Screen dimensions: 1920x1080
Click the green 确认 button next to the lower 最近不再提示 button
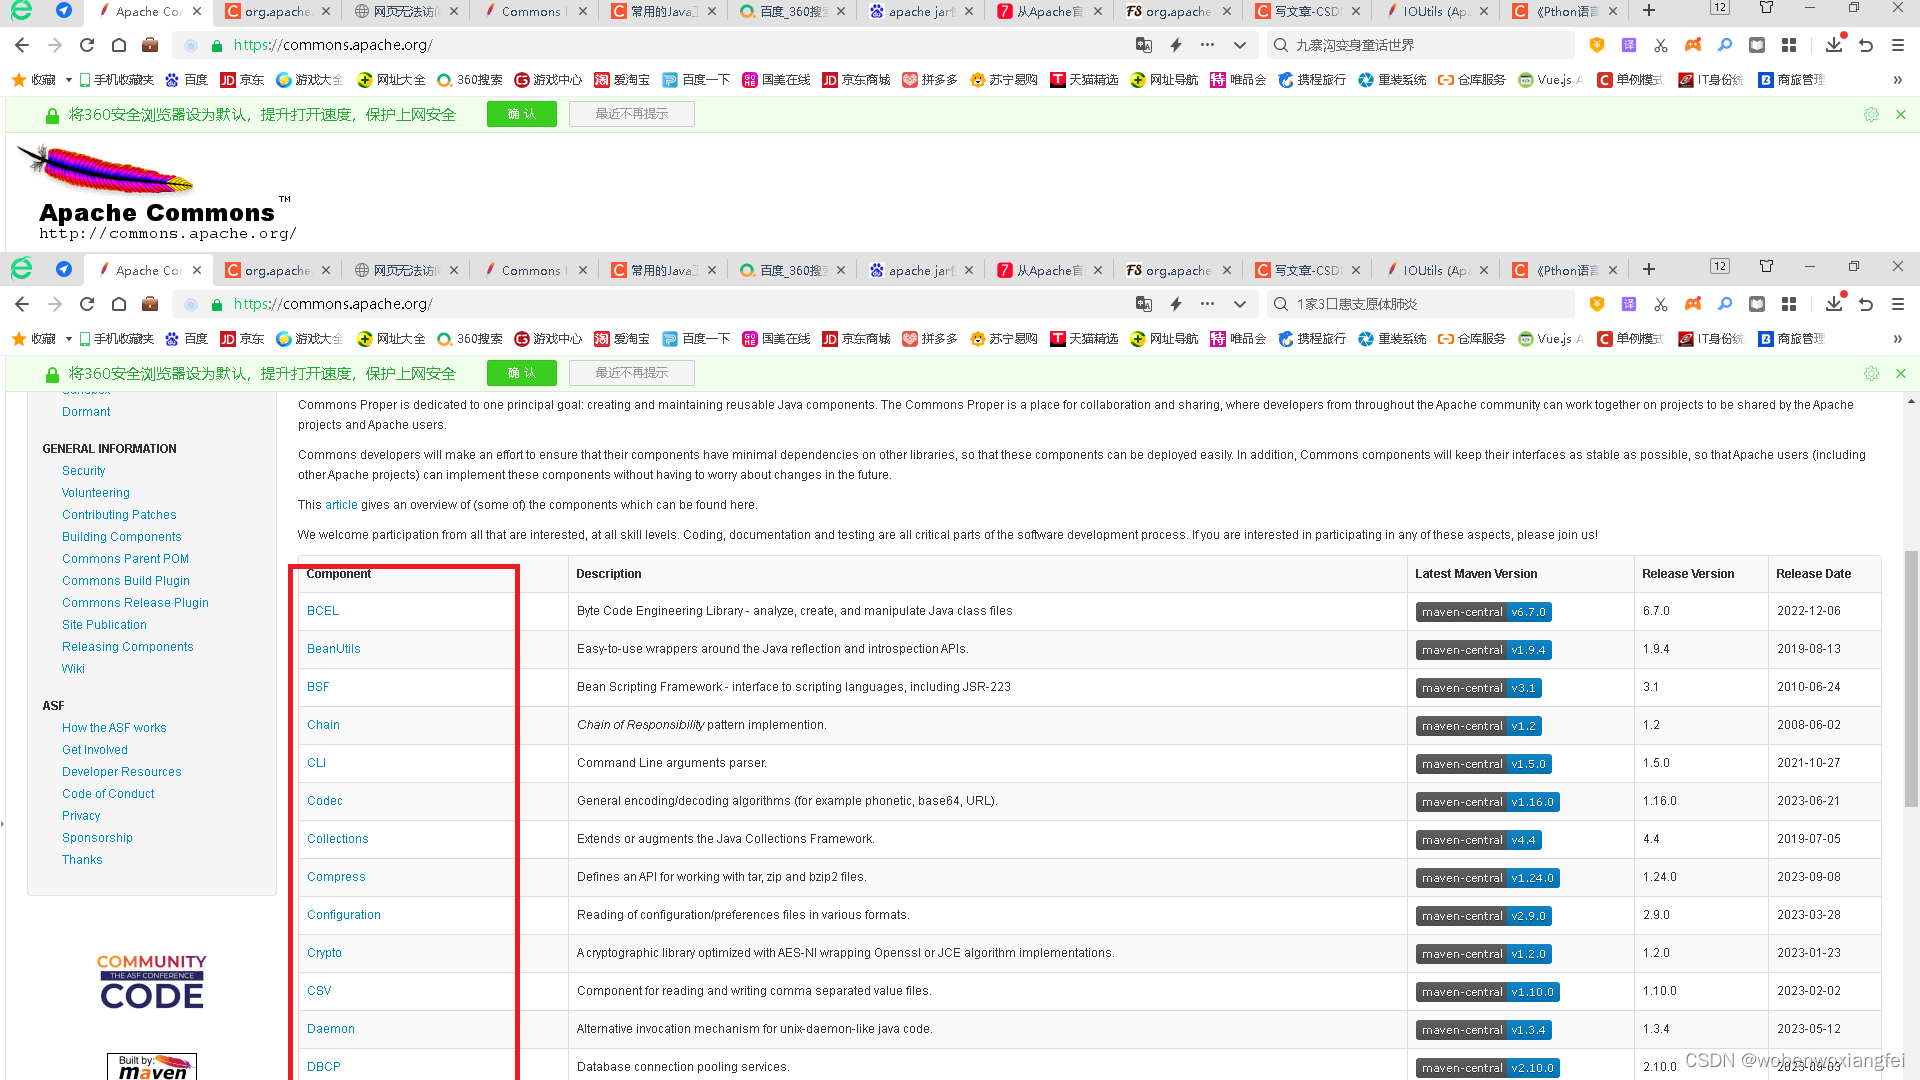tap(521, 373)
